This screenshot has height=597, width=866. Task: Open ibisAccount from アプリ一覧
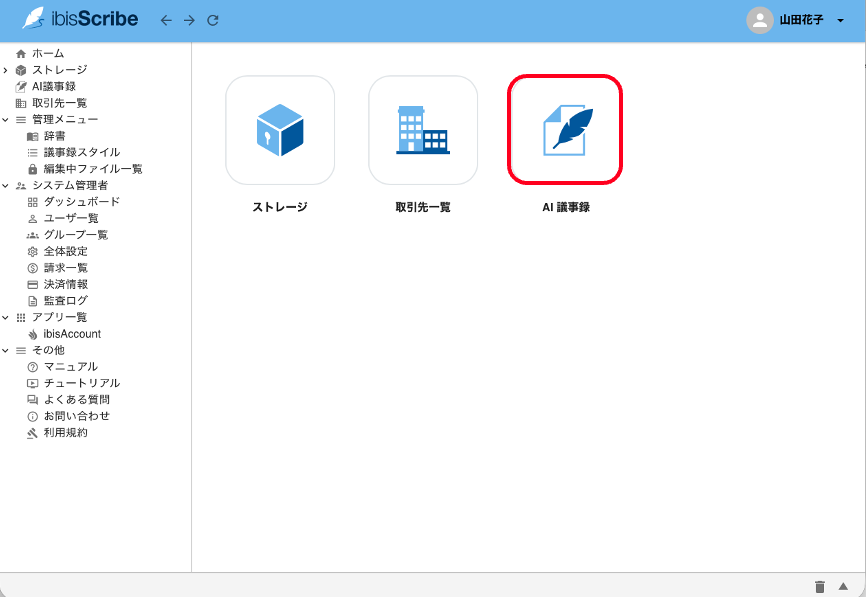click(x=71, y=334)
